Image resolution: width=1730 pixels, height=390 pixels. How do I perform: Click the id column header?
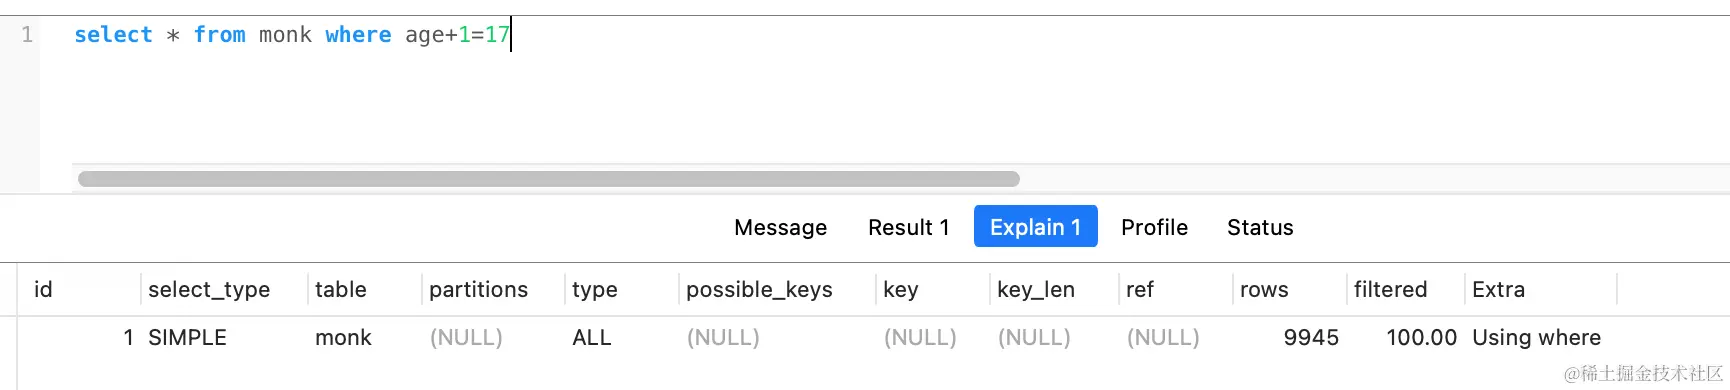(x=80, y=289)
